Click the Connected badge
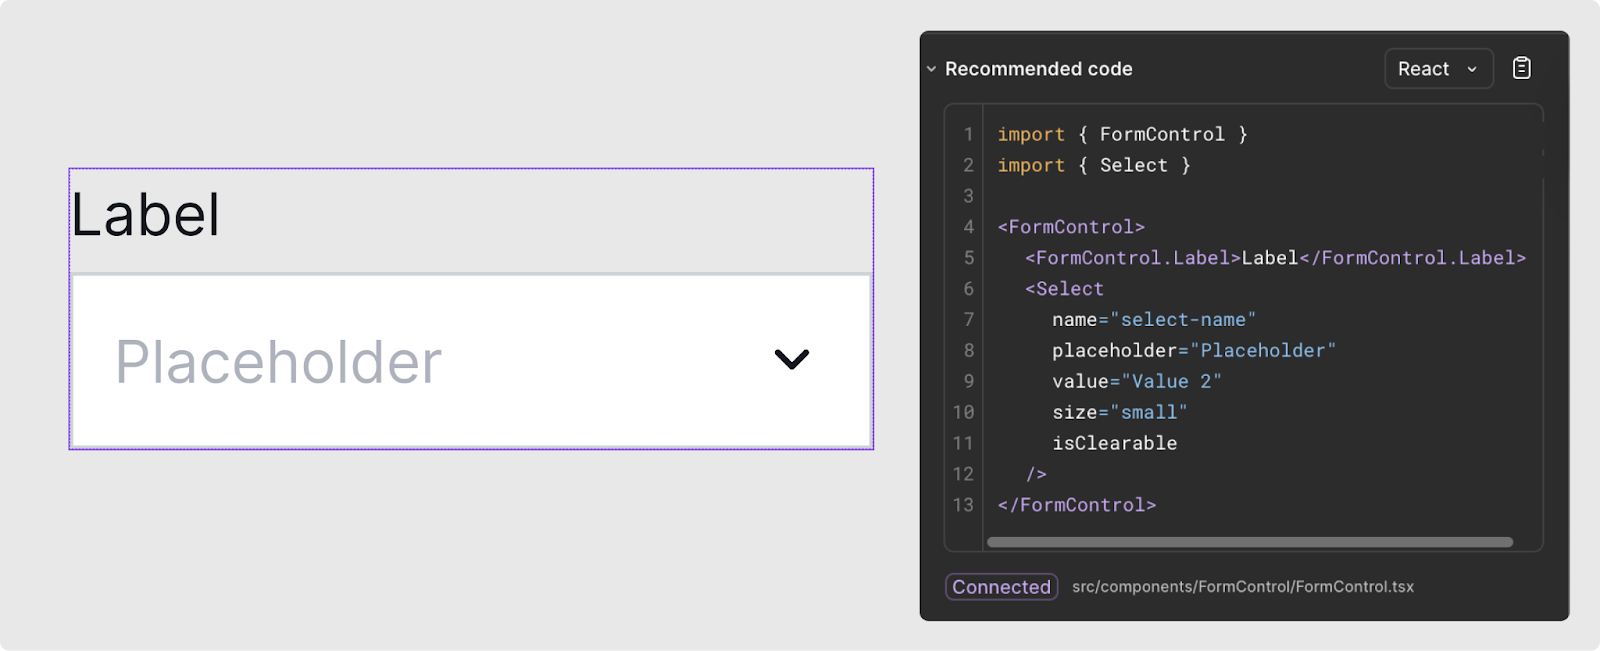 [1001, 587]
